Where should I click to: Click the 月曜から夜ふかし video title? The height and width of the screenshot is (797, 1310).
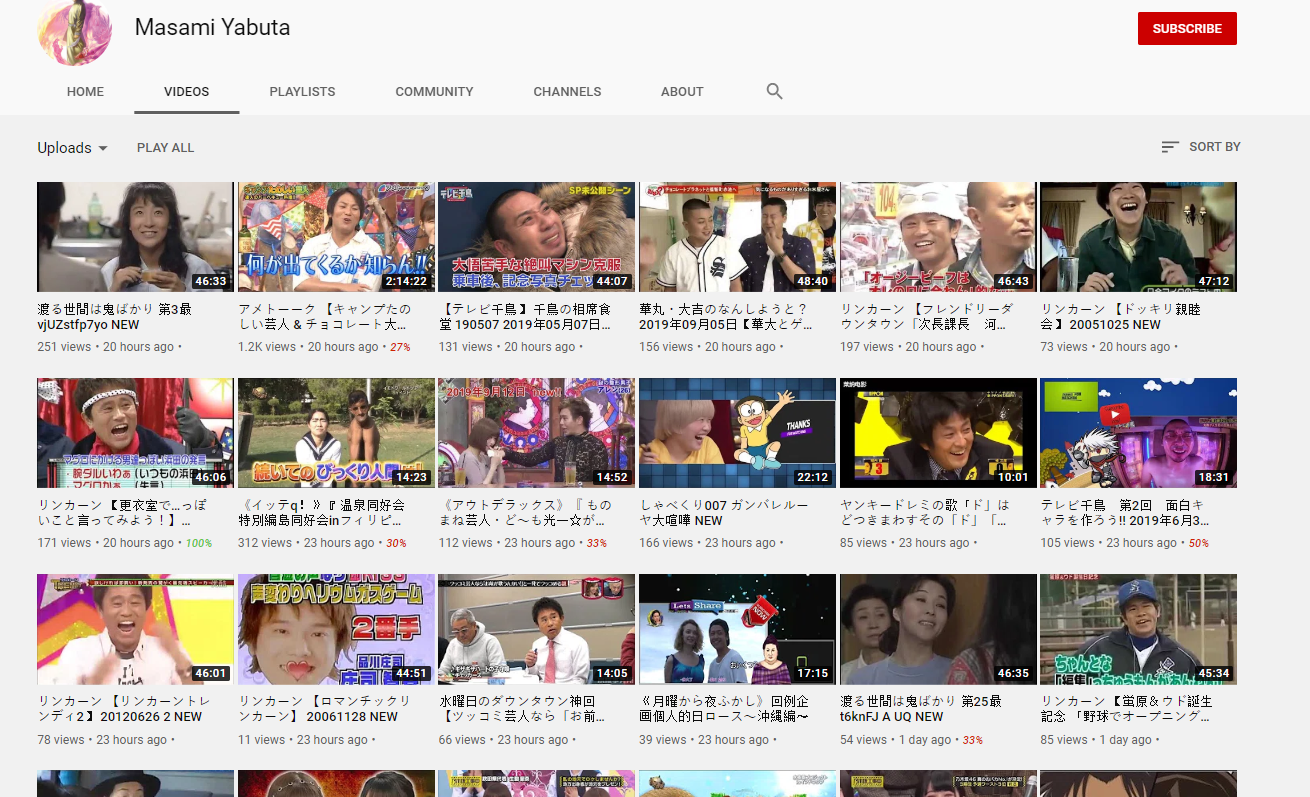pos(725,709)
